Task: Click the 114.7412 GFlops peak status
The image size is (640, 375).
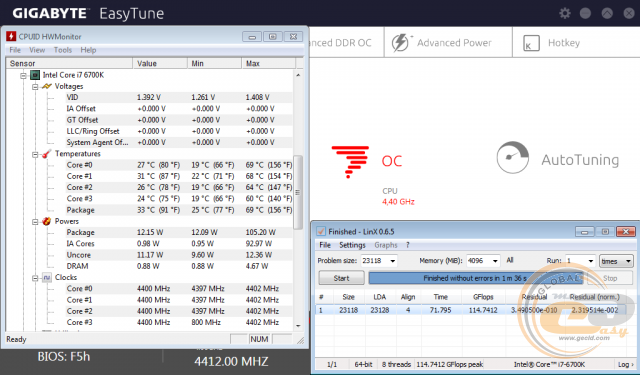Action: point(449,364)
